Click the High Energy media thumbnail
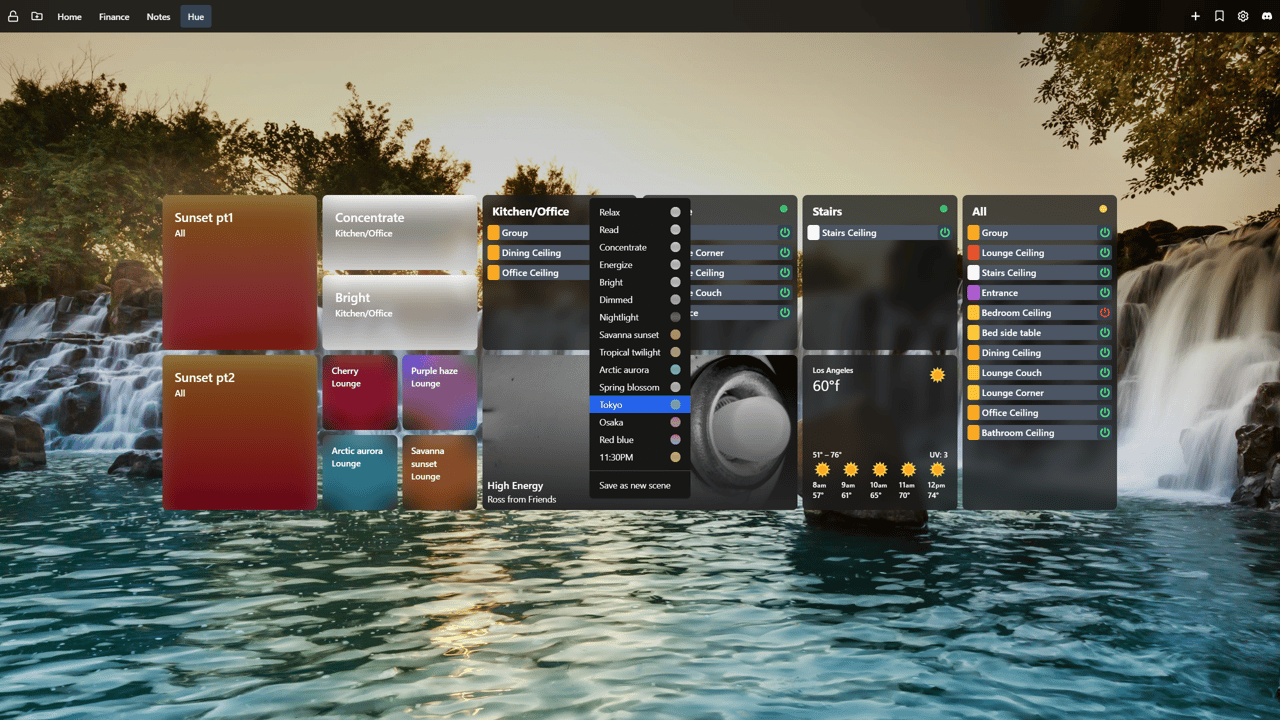The height and width of the screenshot is (720, 1280). [x=535, y=430]
